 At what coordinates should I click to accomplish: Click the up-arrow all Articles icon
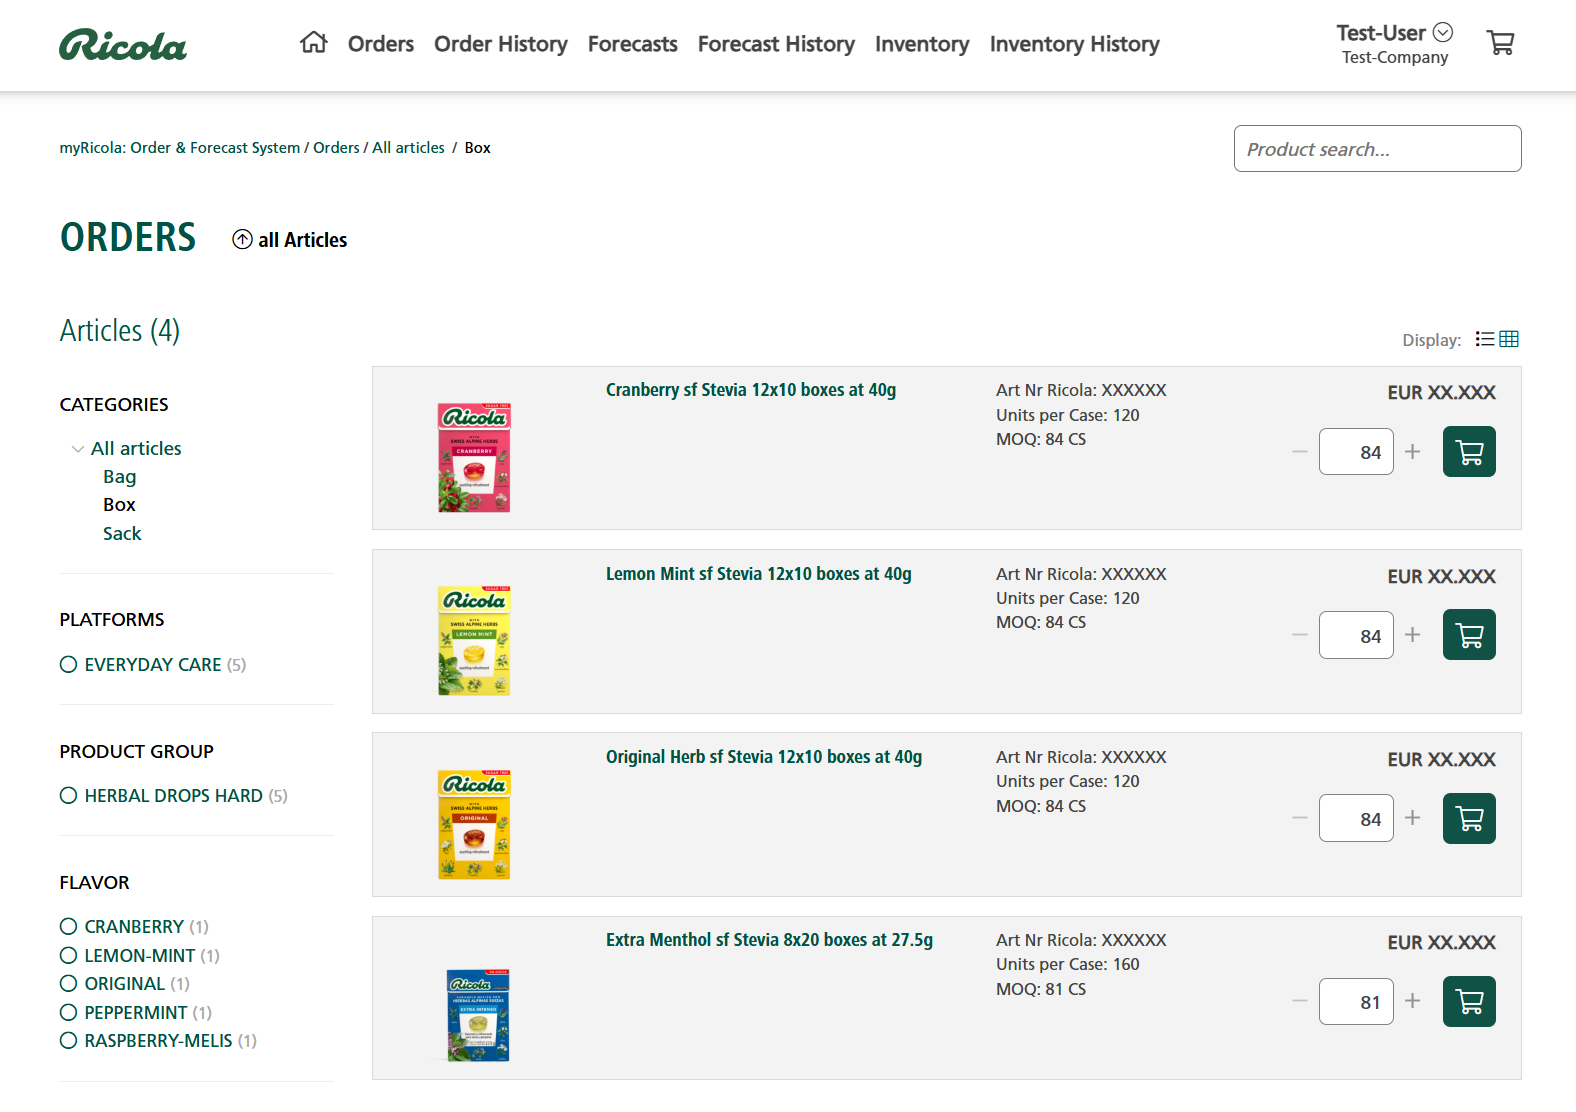point(242,239)
